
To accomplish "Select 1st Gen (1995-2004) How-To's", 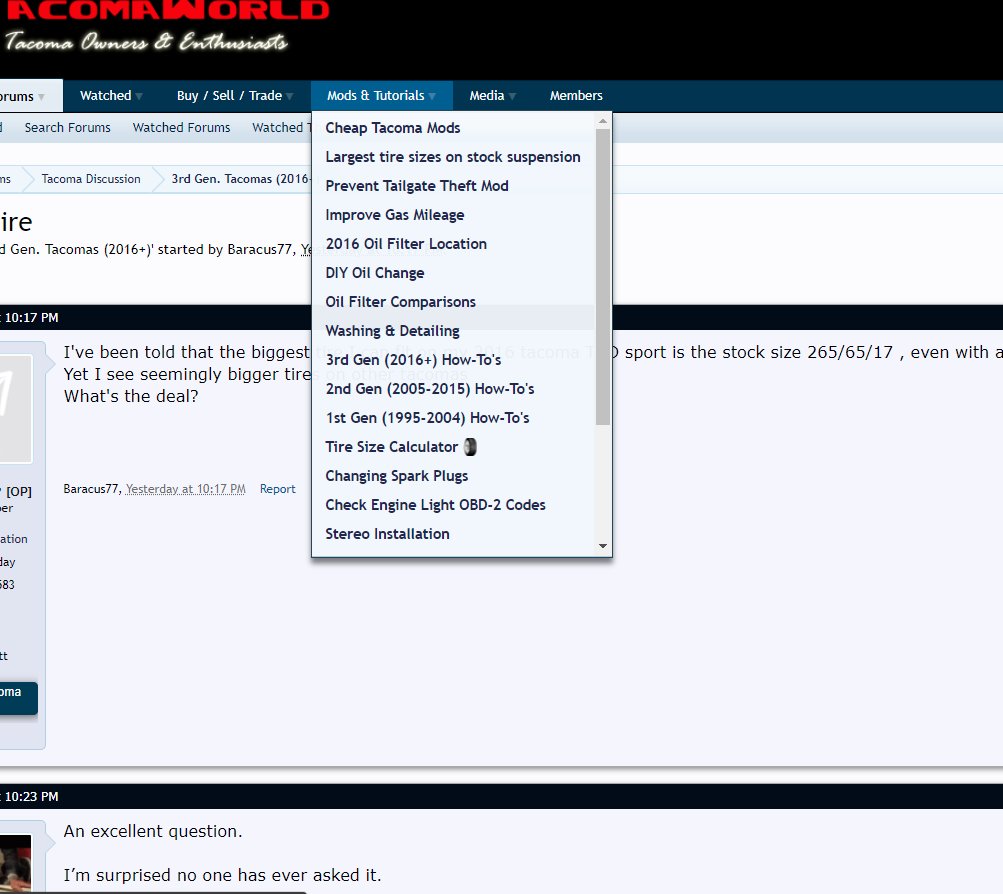I will tap(427, 418).
